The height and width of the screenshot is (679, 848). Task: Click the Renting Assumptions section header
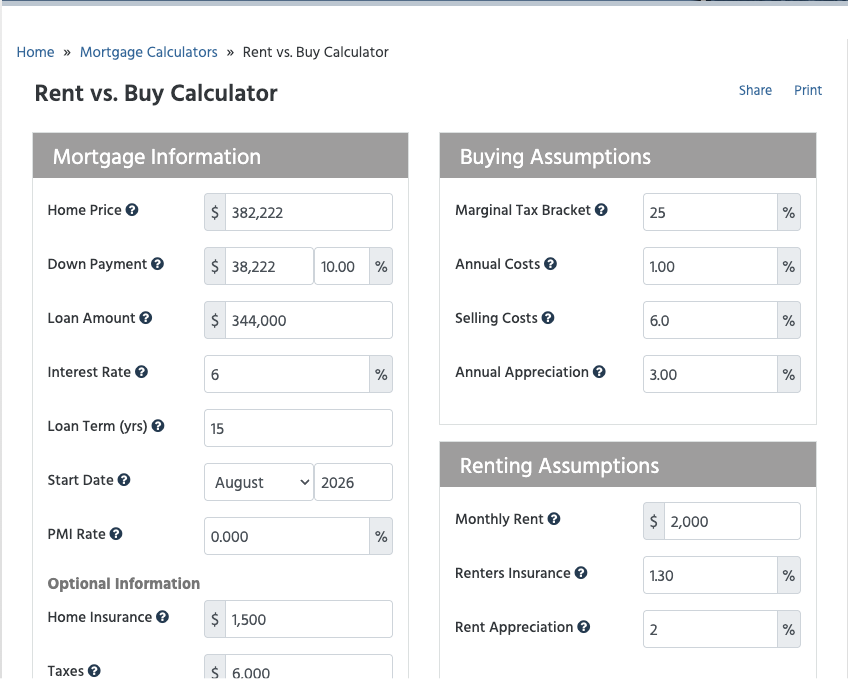point(628,465)
